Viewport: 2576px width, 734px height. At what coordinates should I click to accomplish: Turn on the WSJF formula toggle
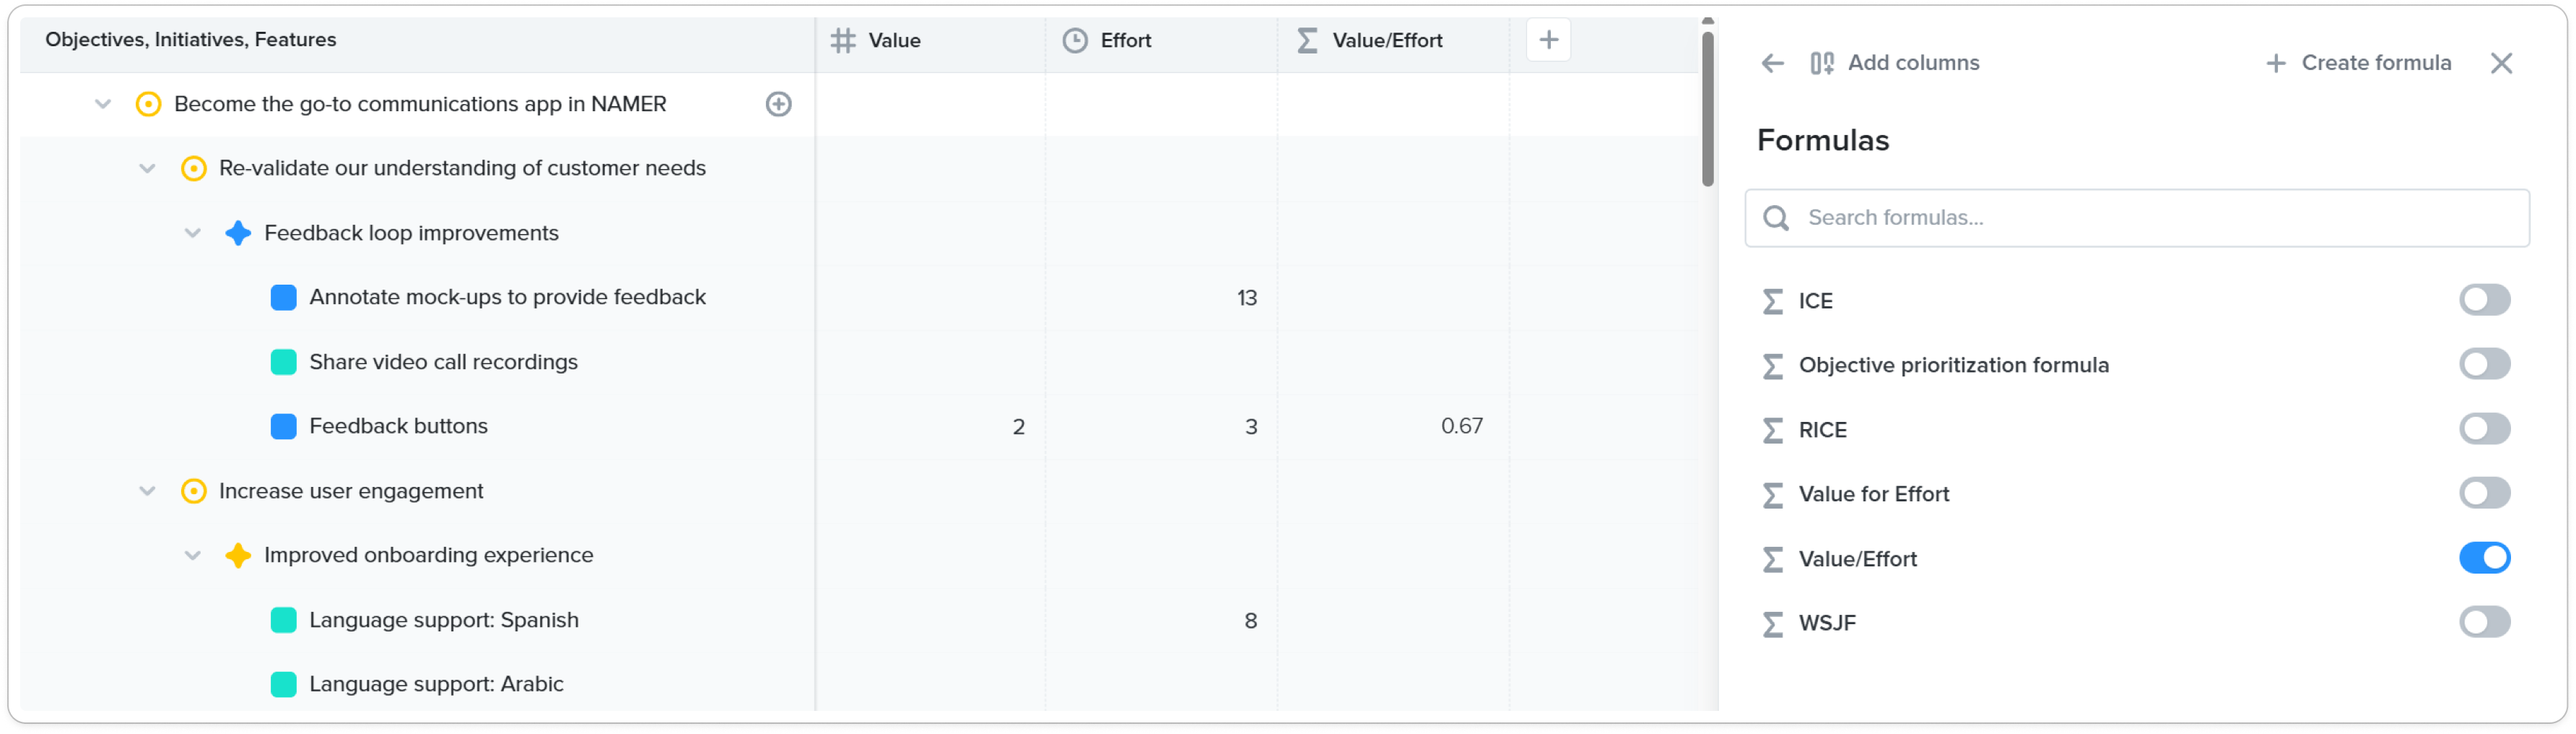[2483, 622]
